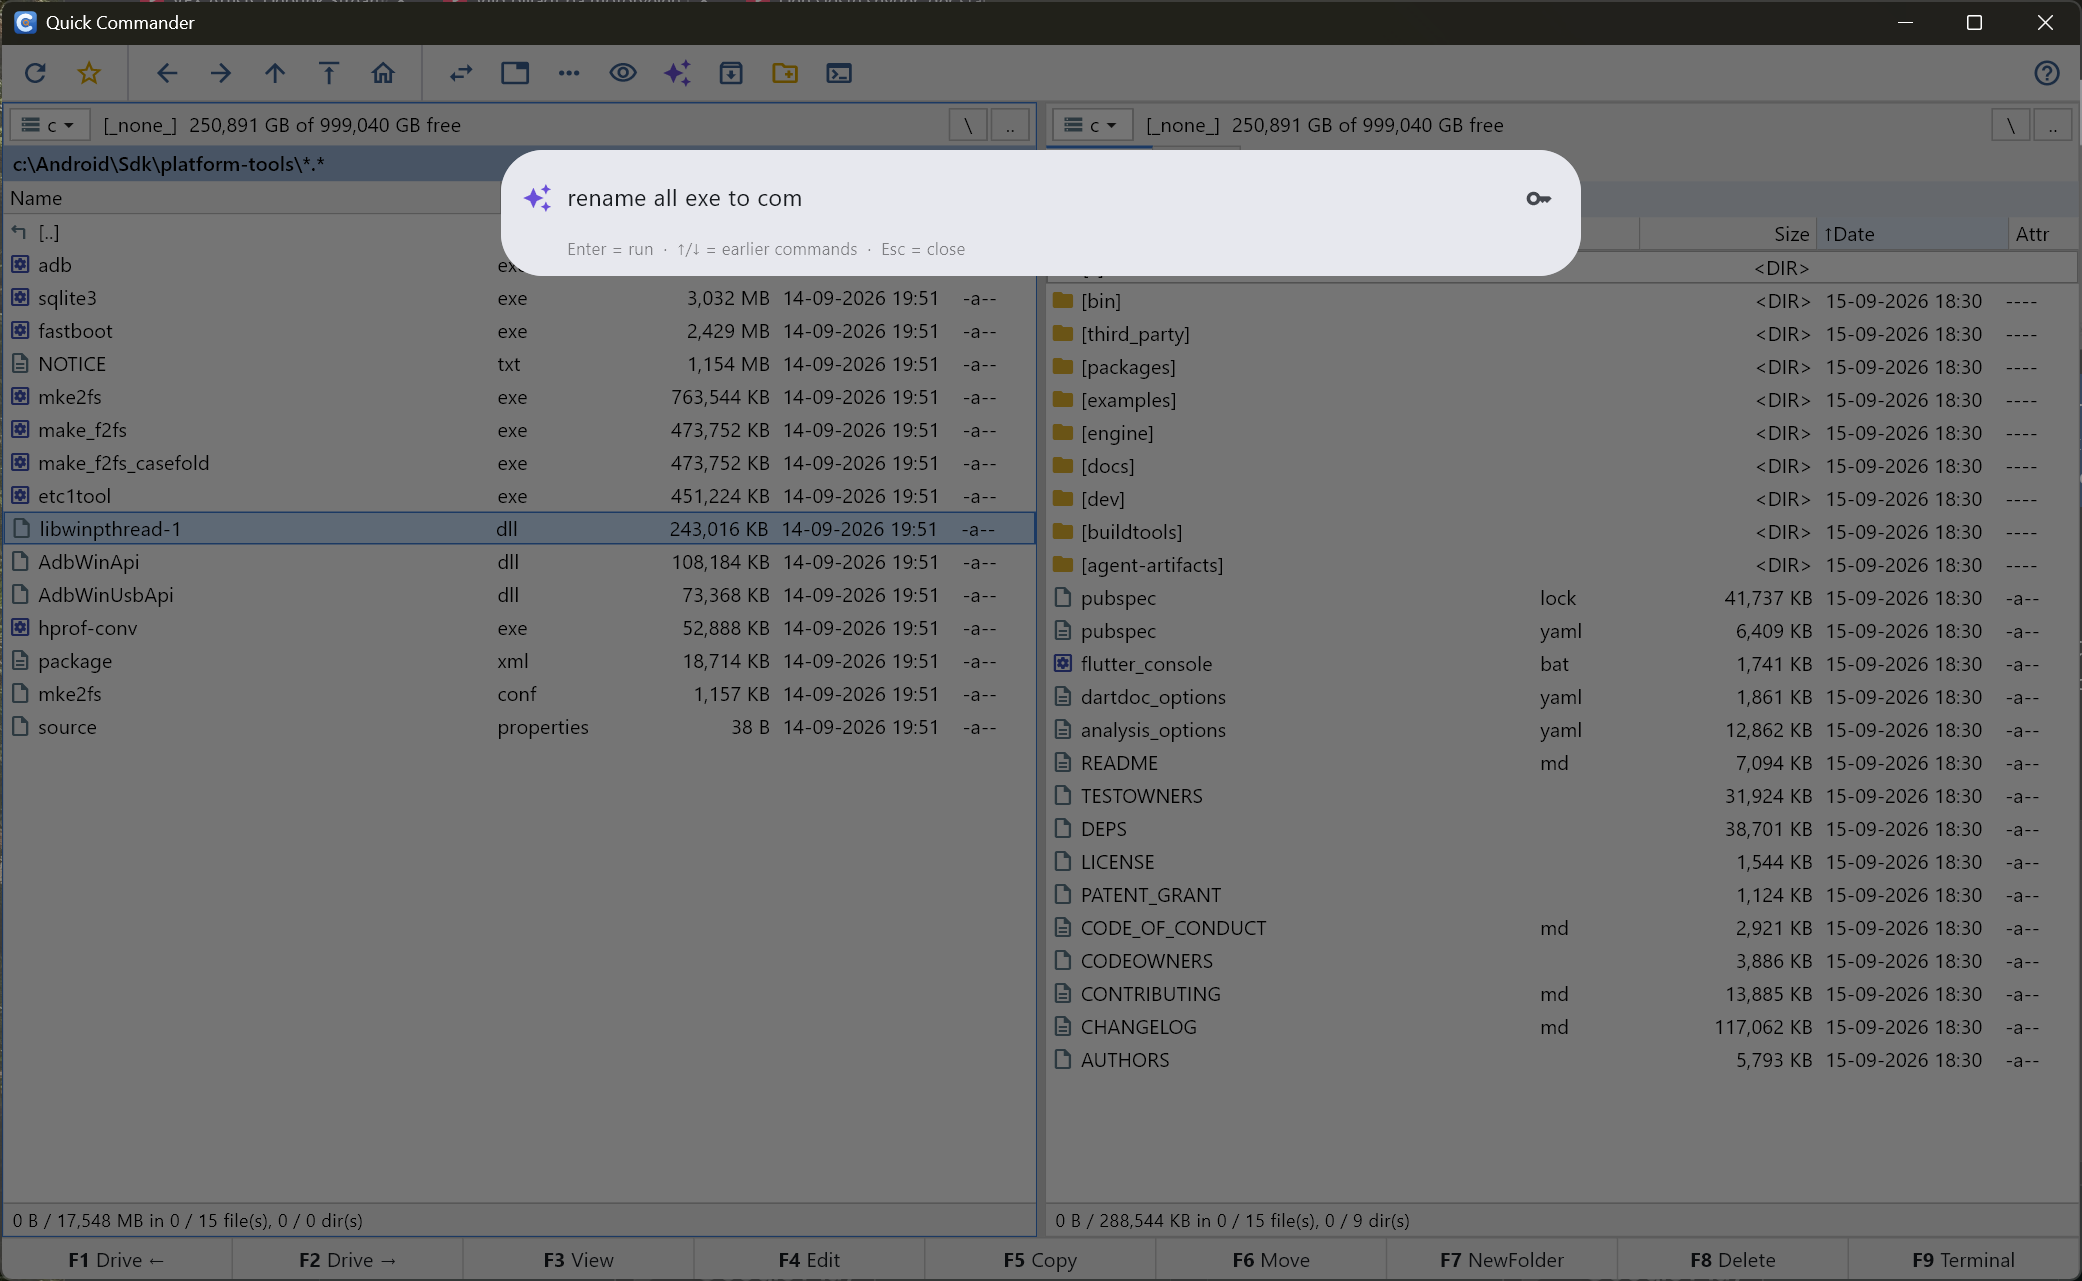Swap panels with the exchange arrows icon
Image resolution: width=2082 pixels, height=1281 pixels.
(461, 73)
